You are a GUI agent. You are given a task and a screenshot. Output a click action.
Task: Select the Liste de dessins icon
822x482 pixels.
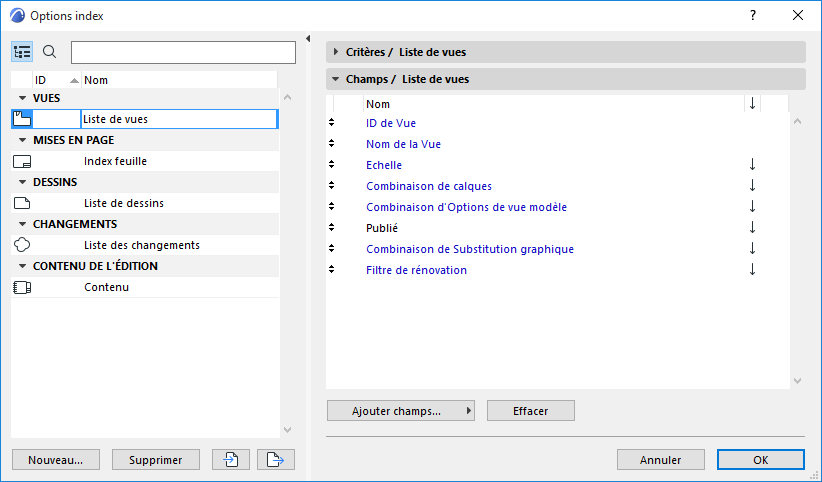tap(22, 203)
